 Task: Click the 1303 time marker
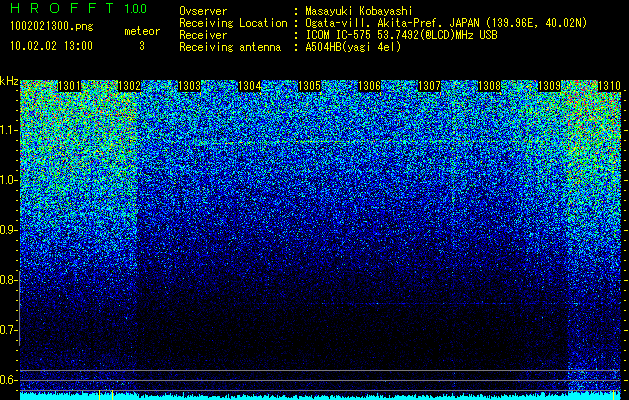point(189,86)
